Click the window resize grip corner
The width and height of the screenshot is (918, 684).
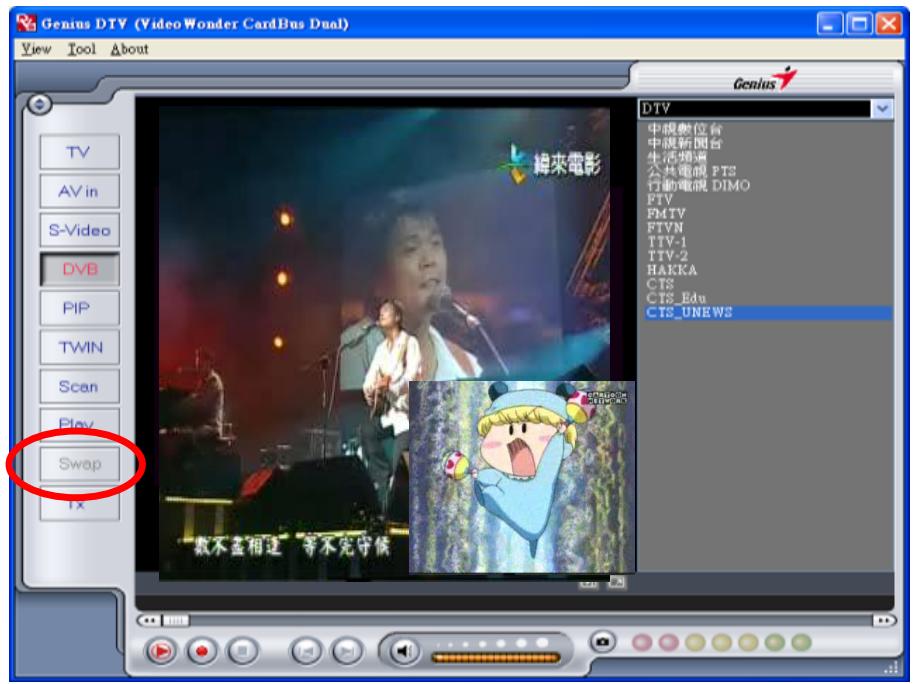coord(891,667)
